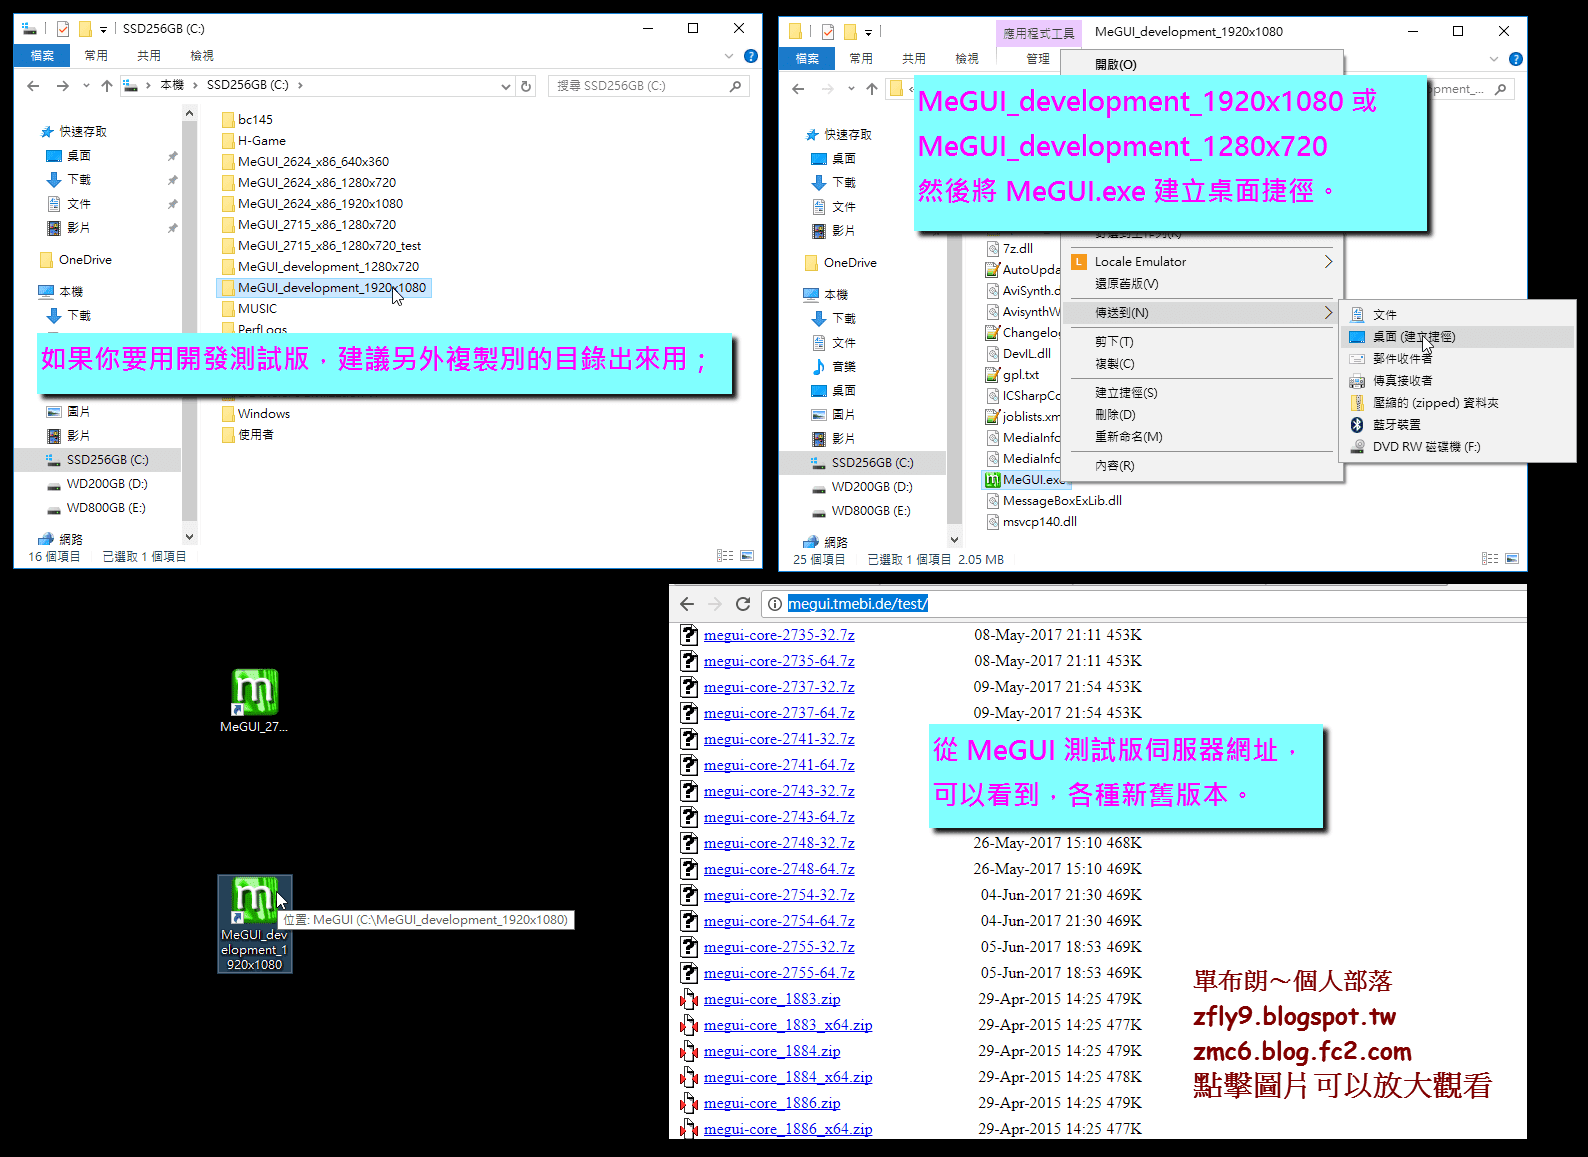This screenshot has width=1588, height=1157.
Task: Choose 桌面 (建立捷徑) in Send-to submenu
Action: pyautogui.click(x=1457, y=337)
